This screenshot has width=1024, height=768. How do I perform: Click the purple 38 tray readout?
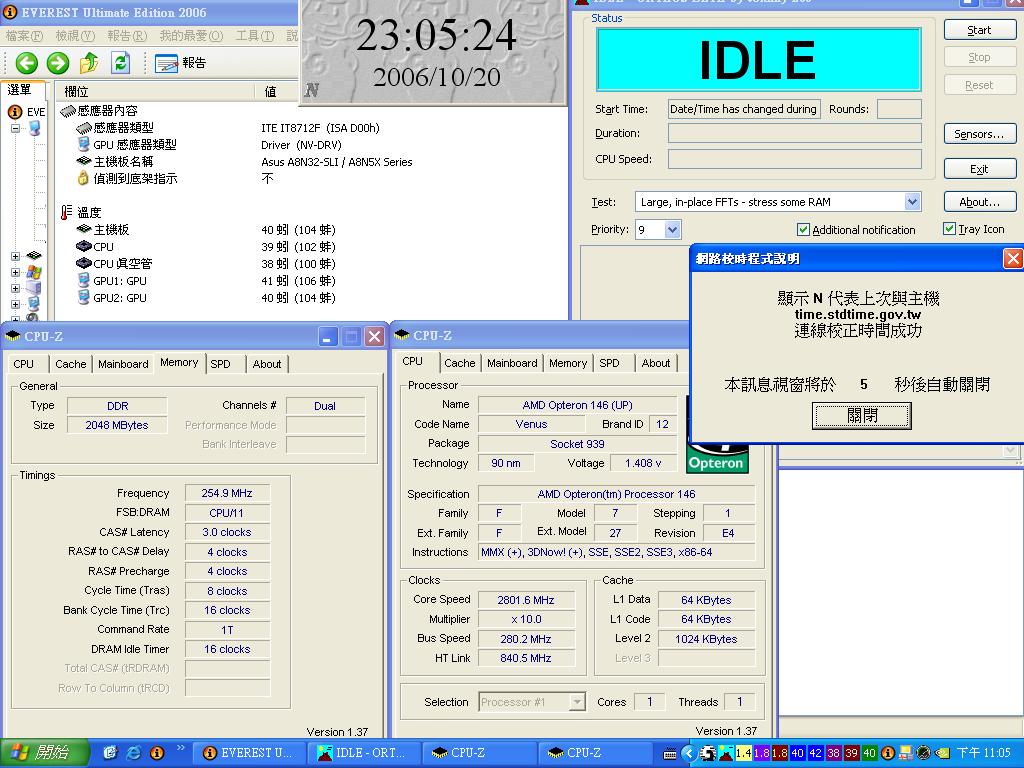tap(833, 753)
